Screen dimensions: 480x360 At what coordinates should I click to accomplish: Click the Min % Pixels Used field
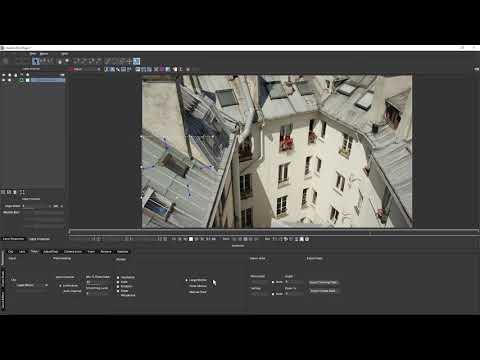point(97,282)
